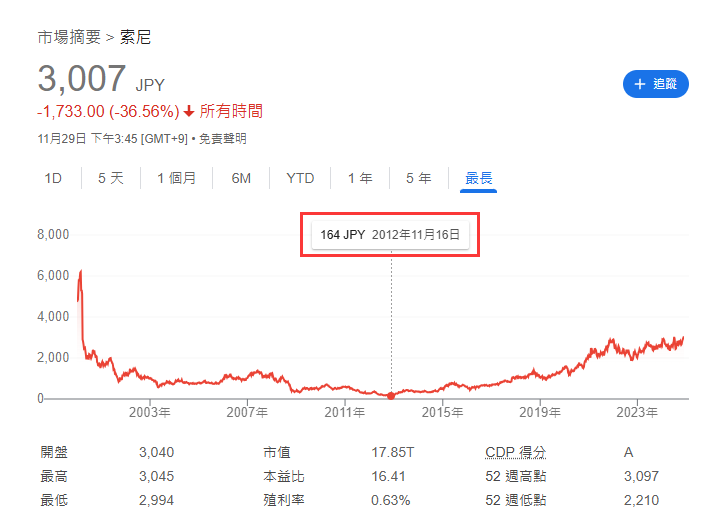Click the 殖利率 value 0.63%
709x521 pixels.
click(391, 500)
